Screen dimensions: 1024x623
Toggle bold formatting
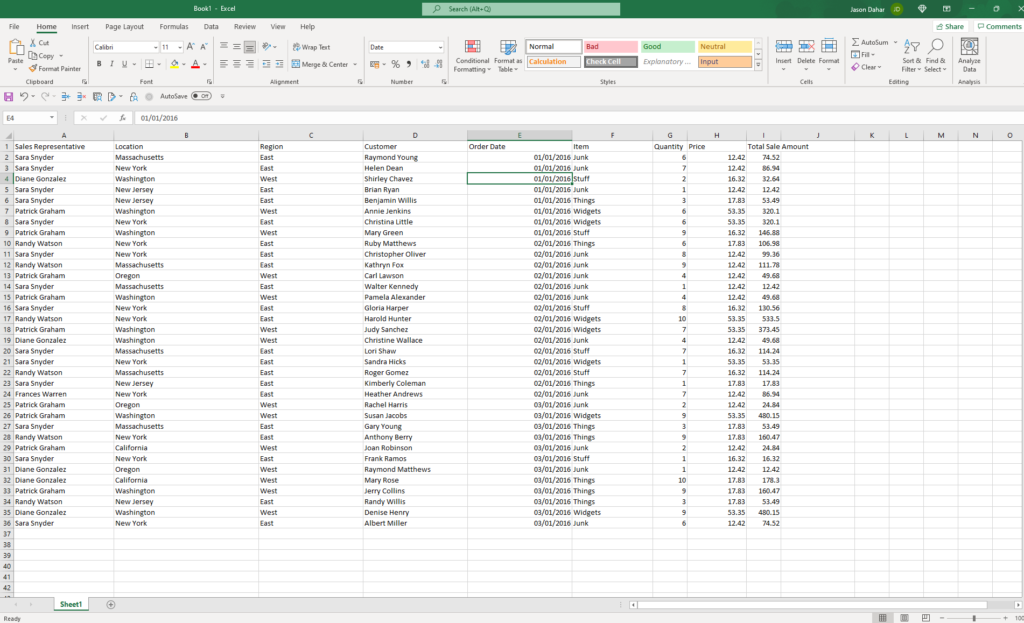(97, 63)
